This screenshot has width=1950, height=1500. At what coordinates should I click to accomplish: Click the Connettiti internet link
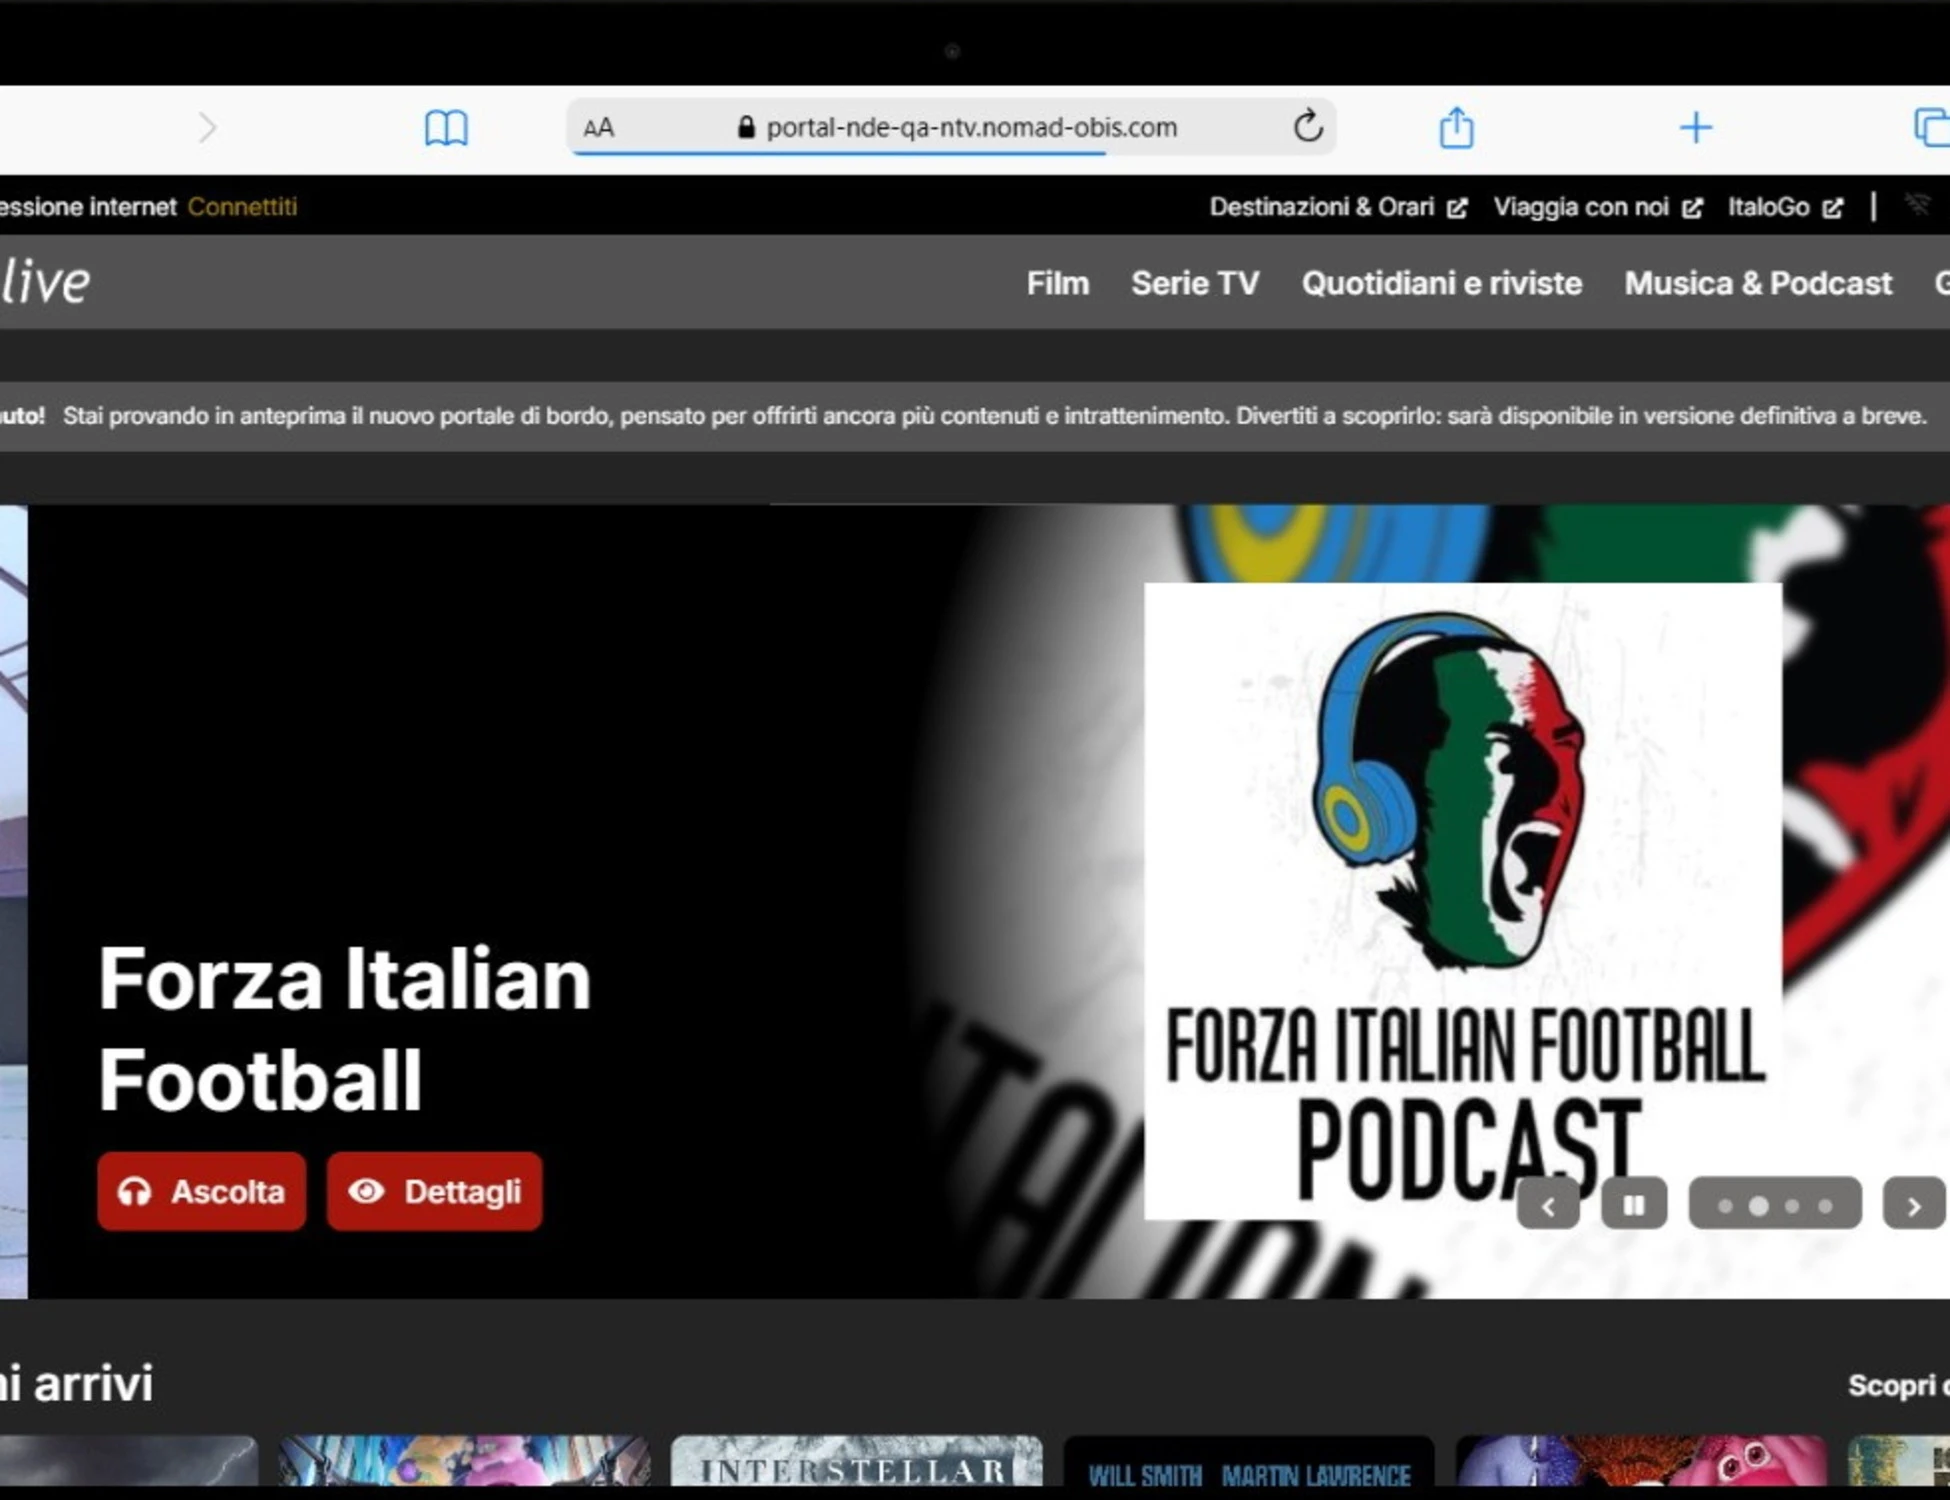point(242,207)
